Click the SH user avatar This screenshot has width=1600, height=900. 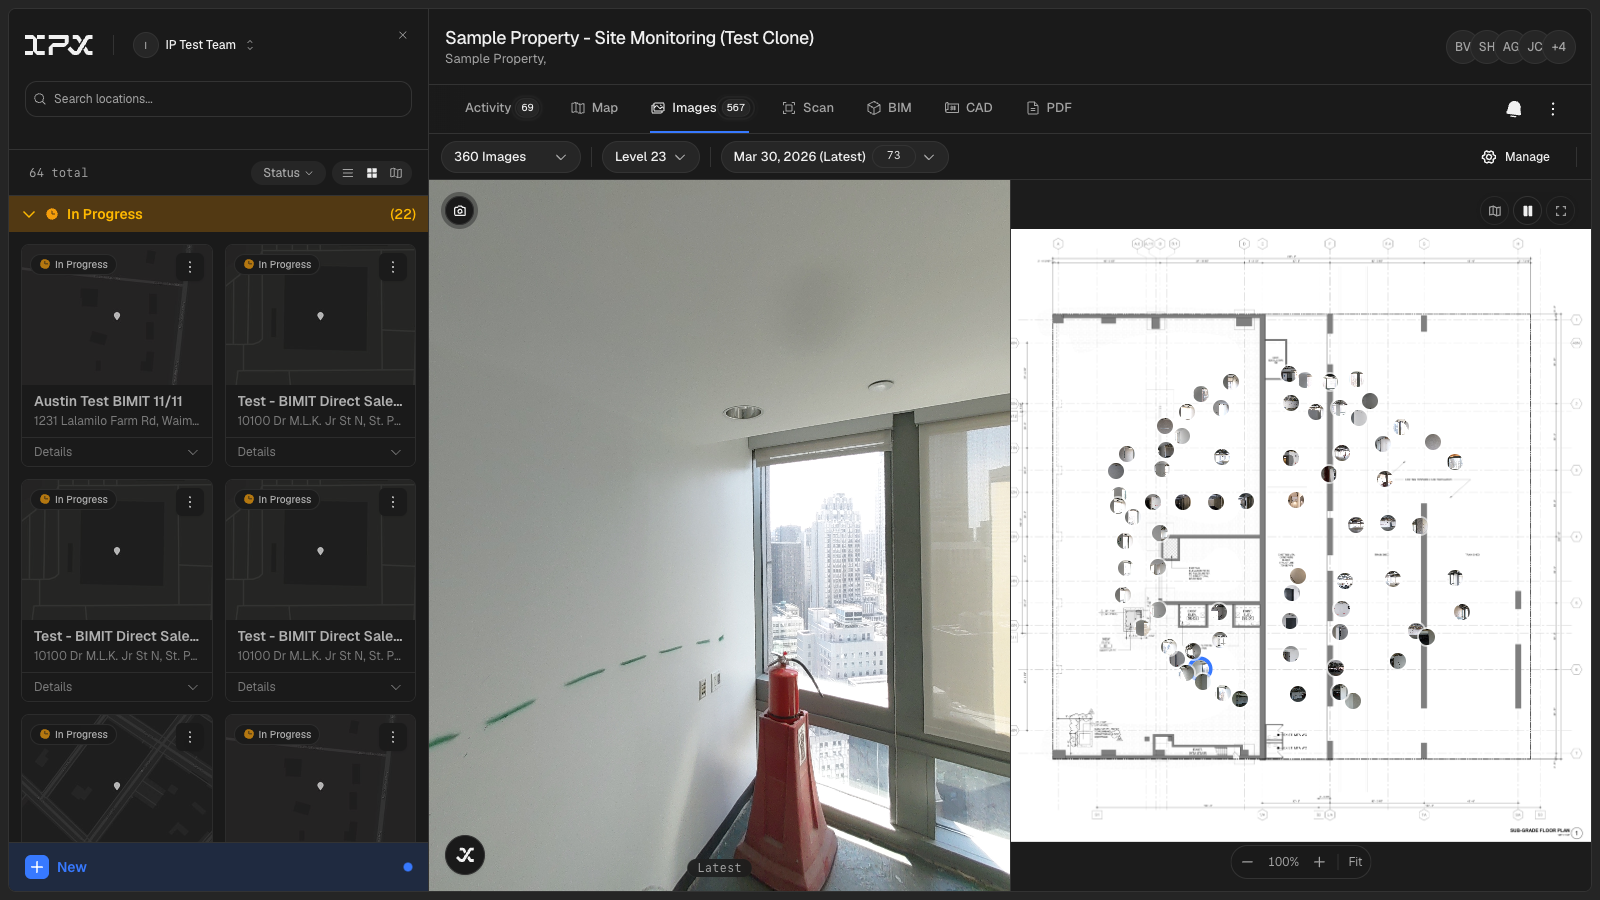coord(1487,47)
